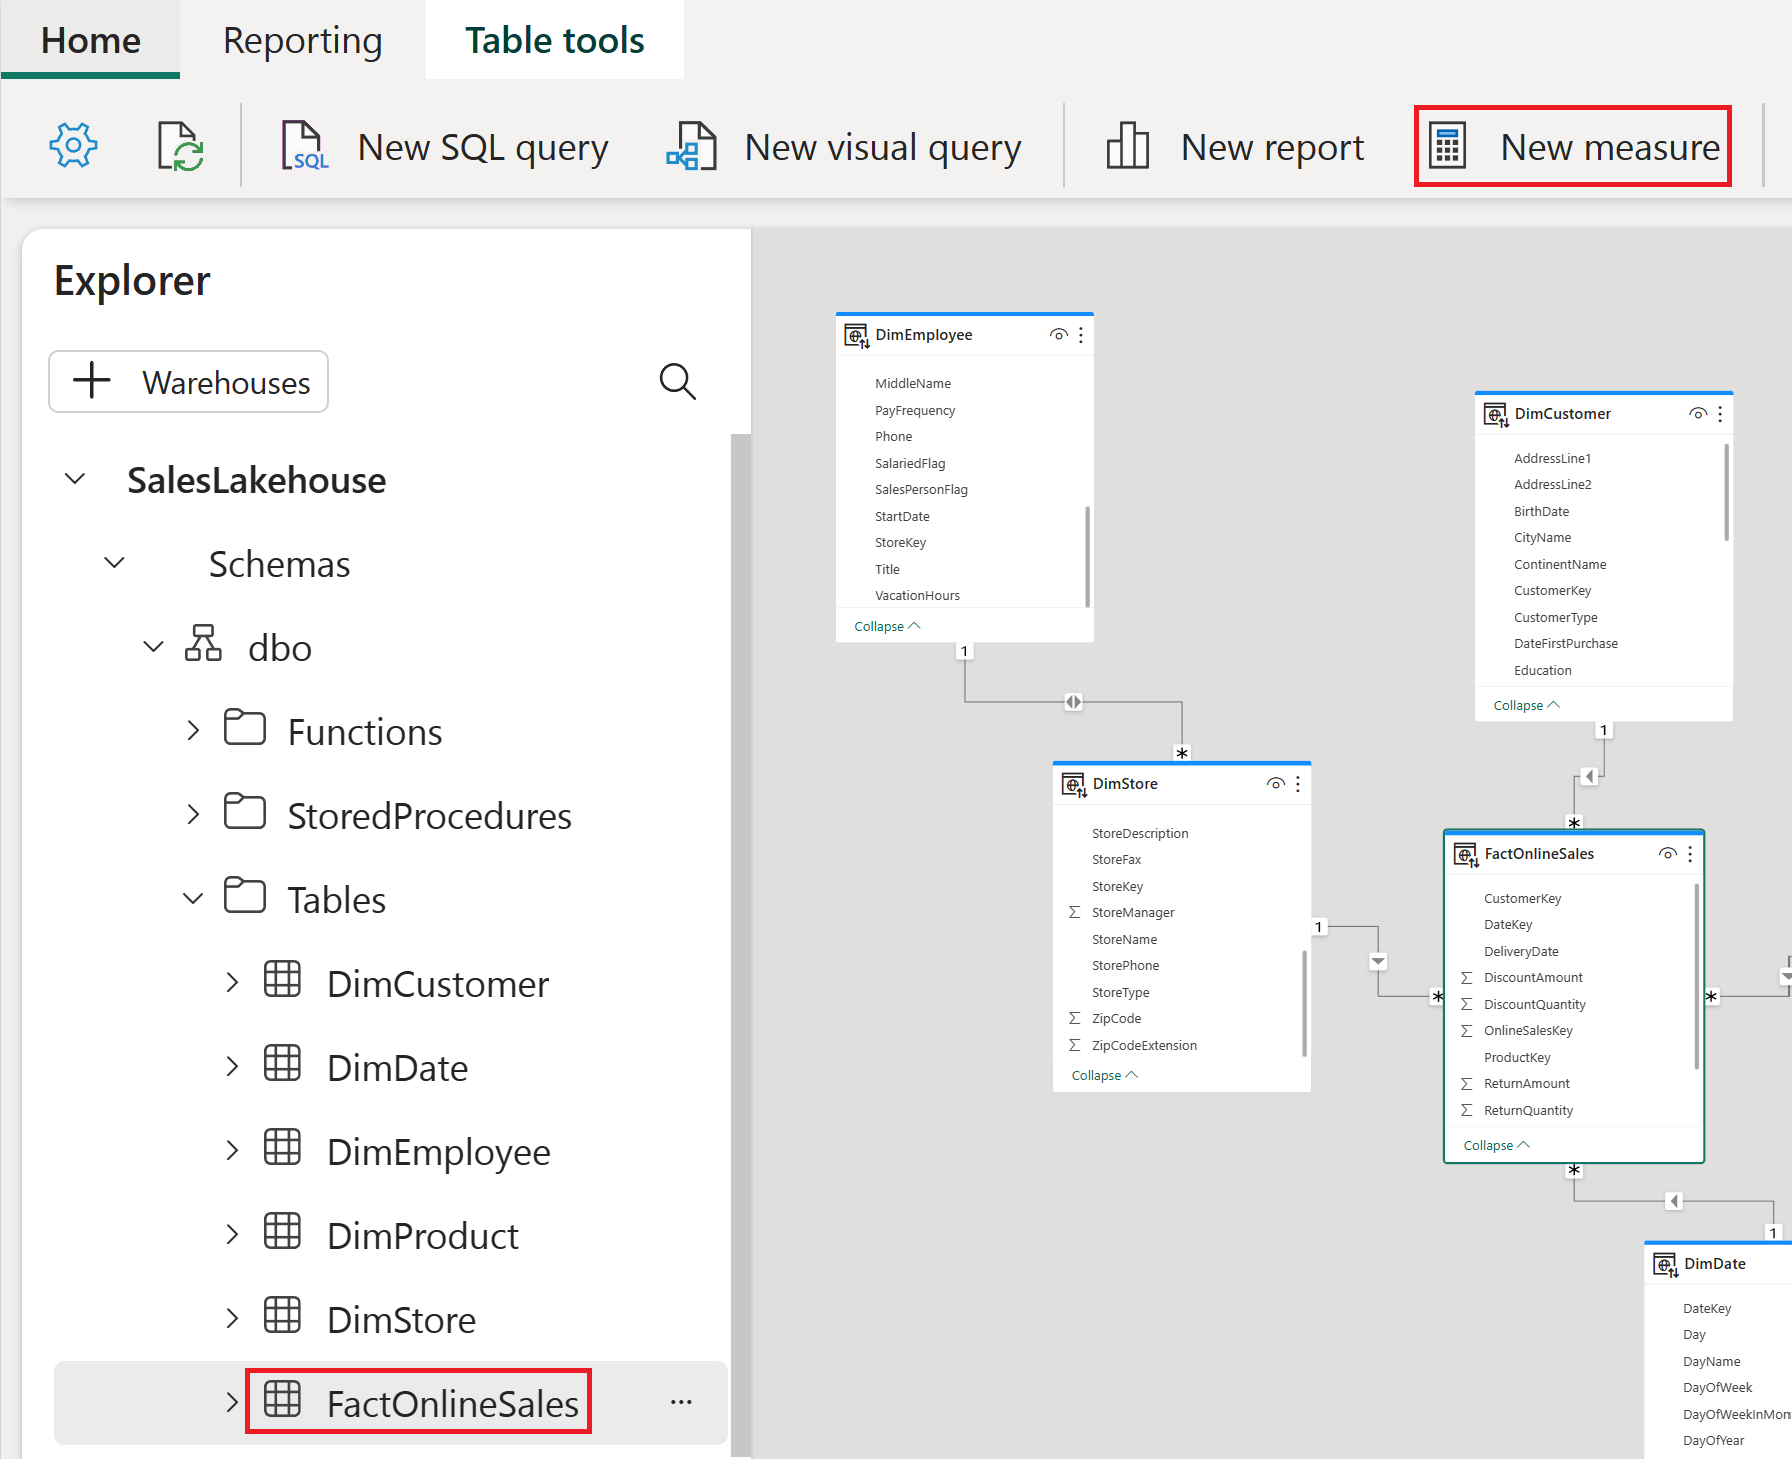1792x1459 pixels.
Task: Click the FactOnlineSales table grid icon
Action: coord(282,1399)
